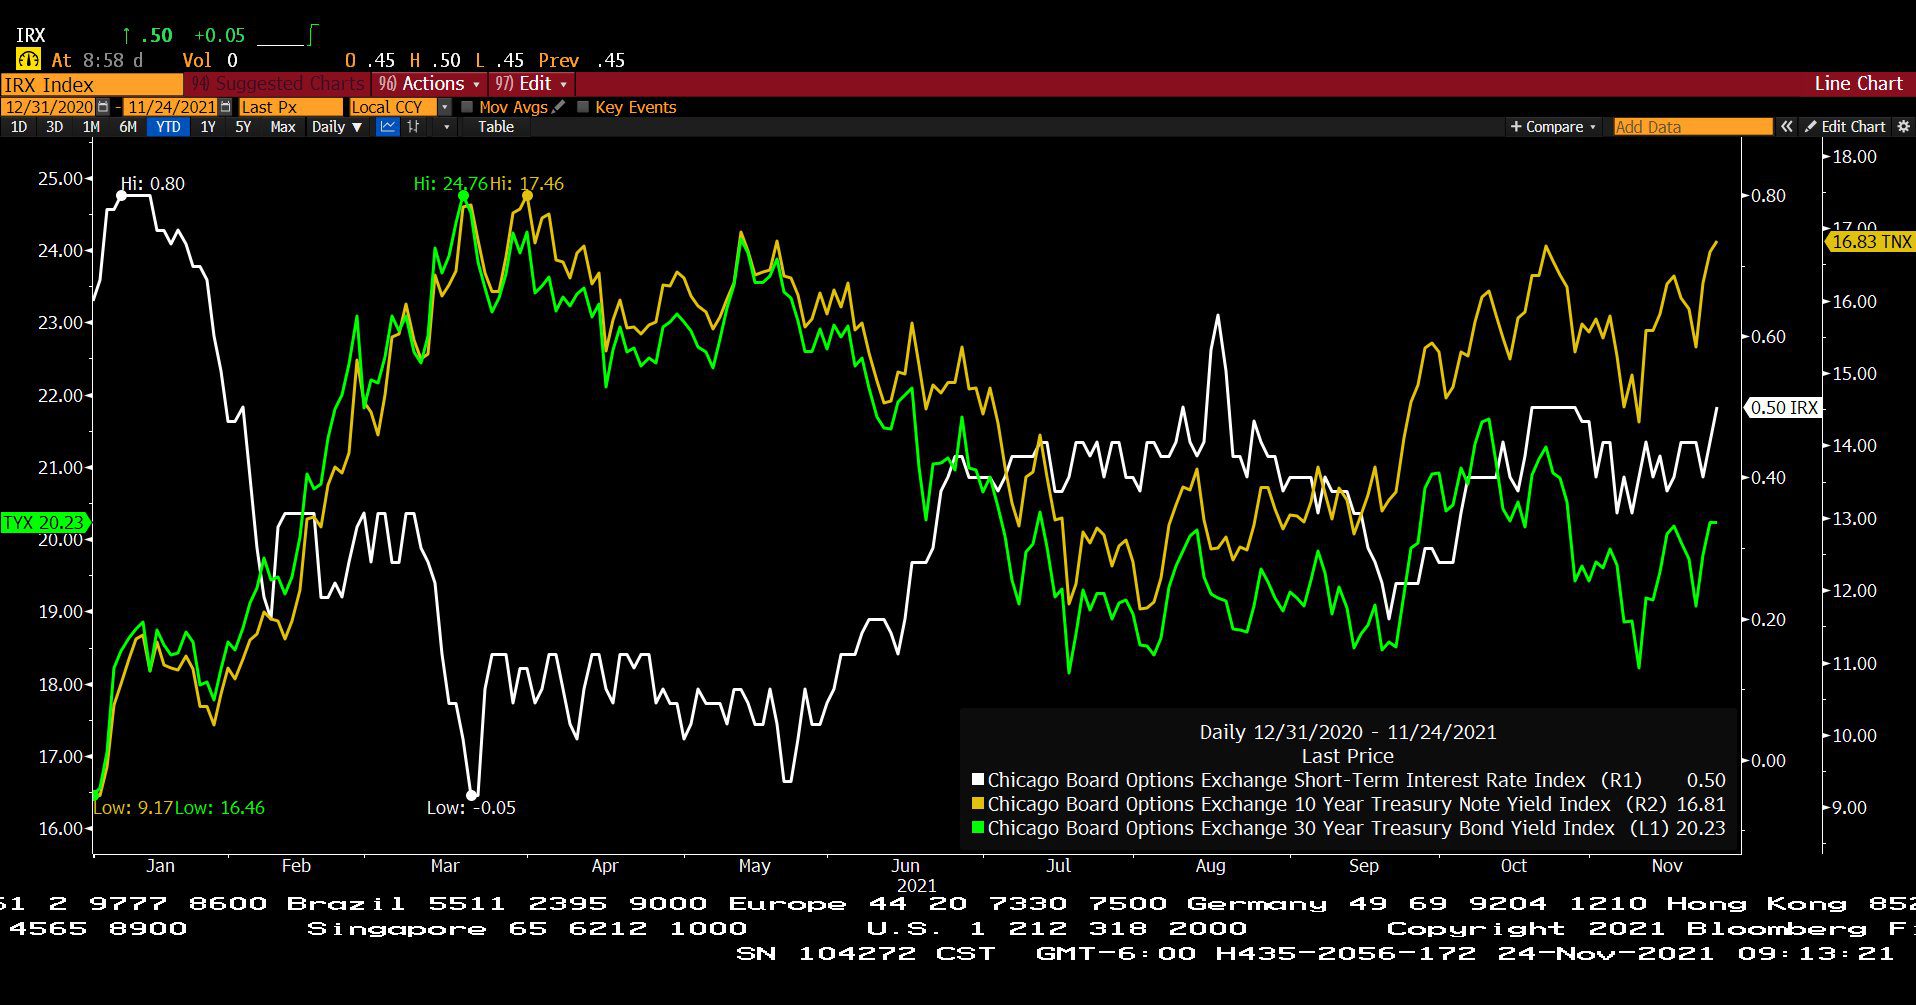Click the Low: 16.46 marker label
This screenshot has width=1916, height=1005.
[220, 808]
